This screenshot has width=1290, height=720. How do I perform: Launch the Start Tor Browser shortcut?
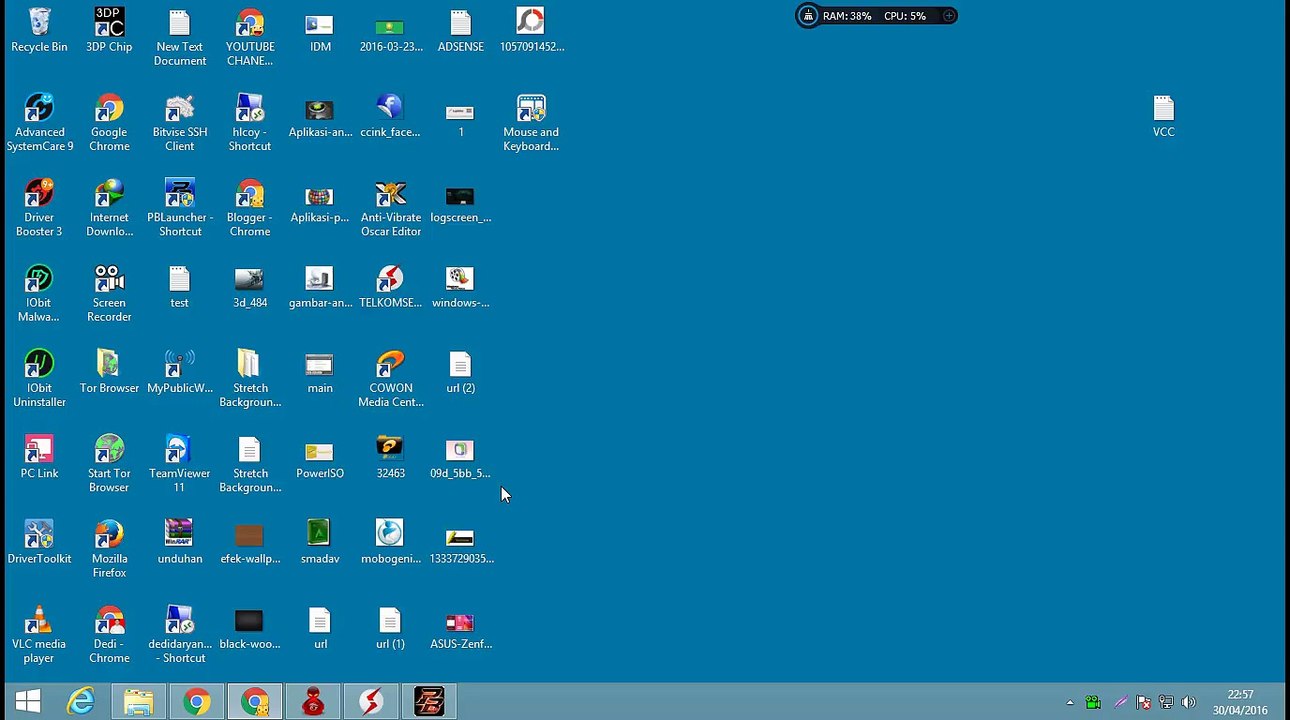(x=109, y=463)
